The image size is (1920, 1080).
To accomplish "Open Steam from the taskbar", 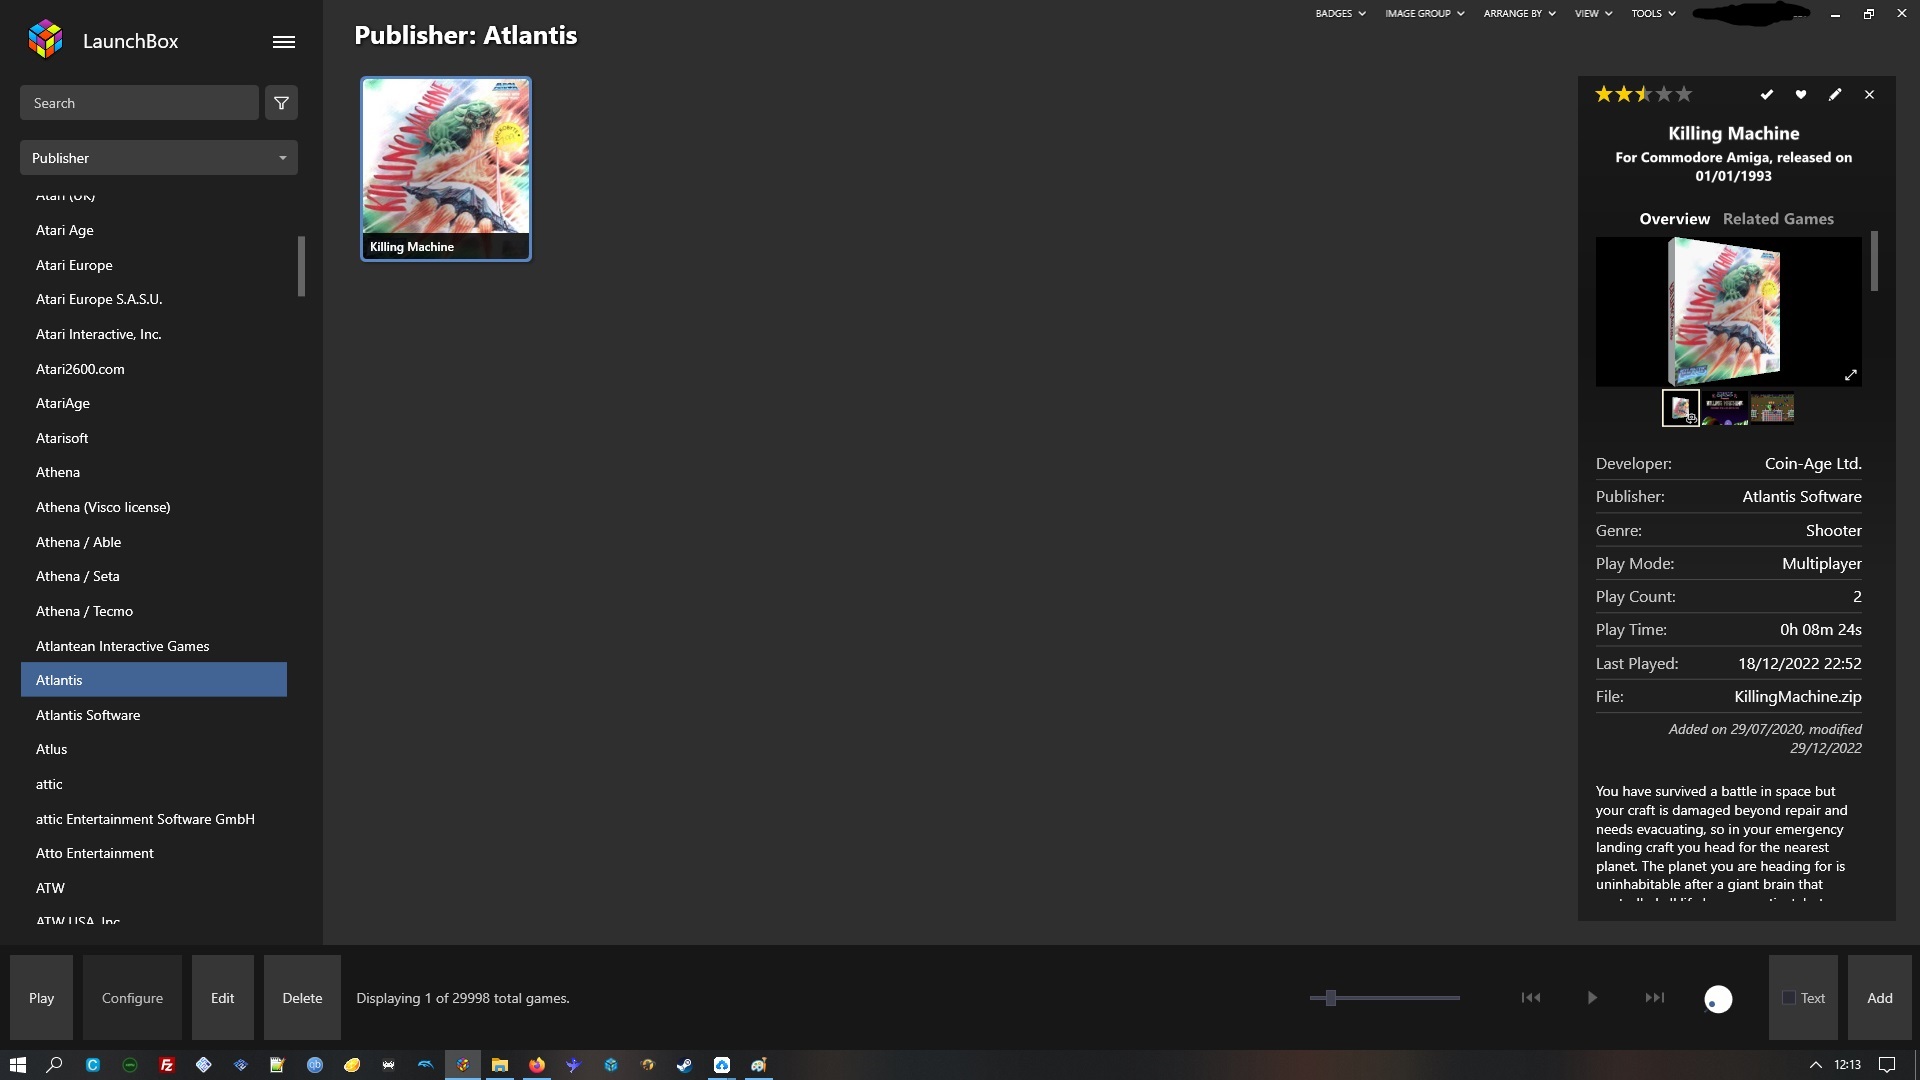I will coord(685,1065).
